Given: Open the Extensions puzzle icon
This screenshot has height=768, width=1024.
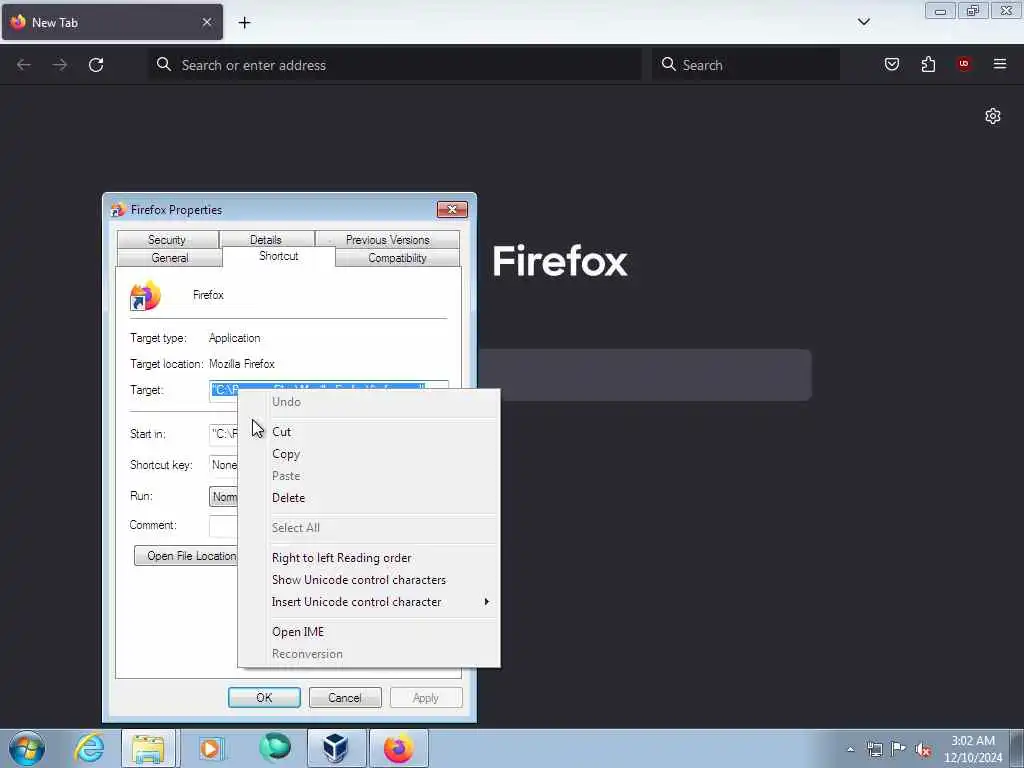Looking at the screenshot, I should point(928,64).
